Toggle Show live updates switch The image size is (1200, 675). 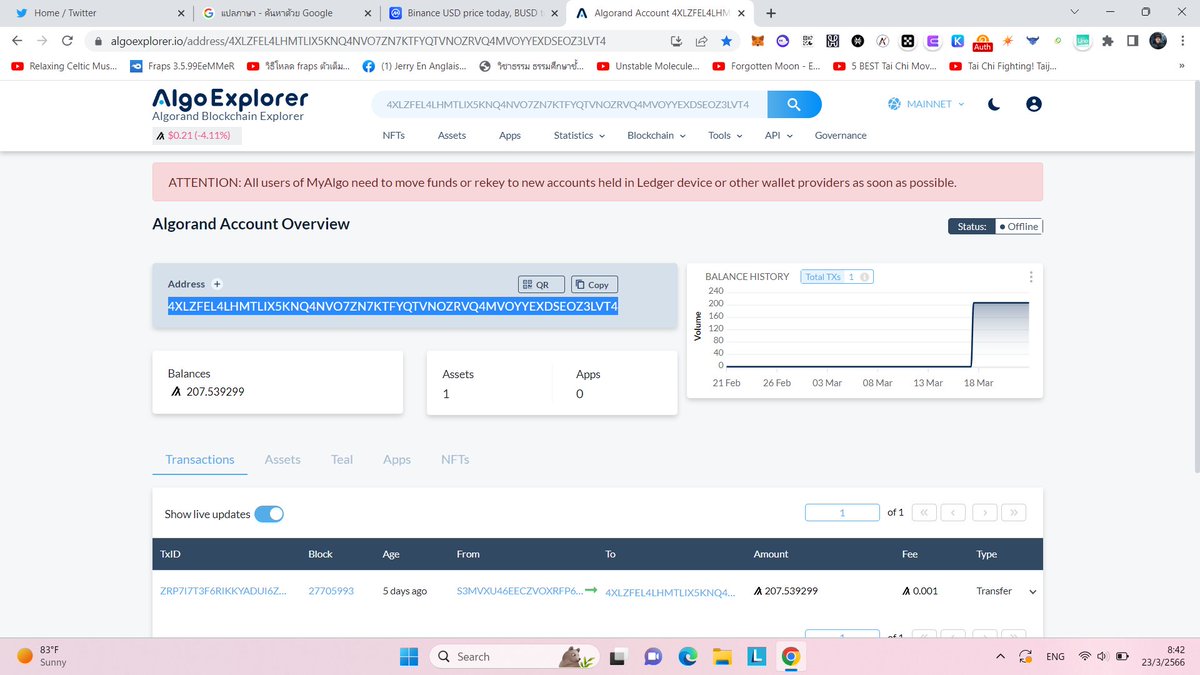tap(269, 514)
